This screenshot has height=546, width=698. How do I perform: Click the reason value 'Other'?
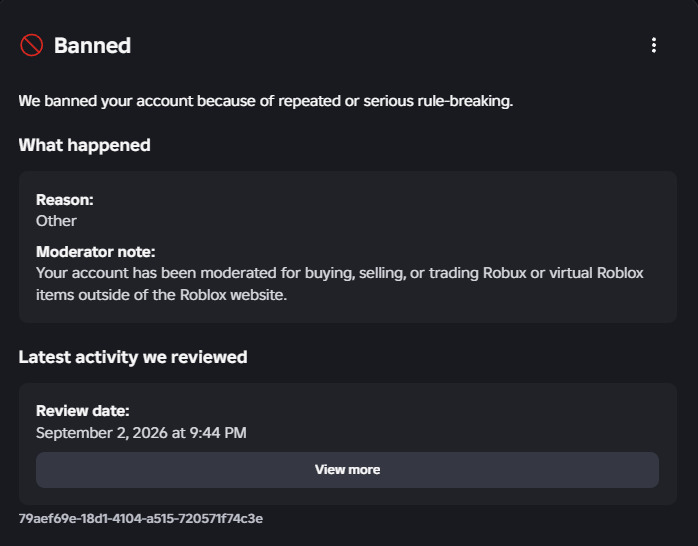(x=56, y=221)
